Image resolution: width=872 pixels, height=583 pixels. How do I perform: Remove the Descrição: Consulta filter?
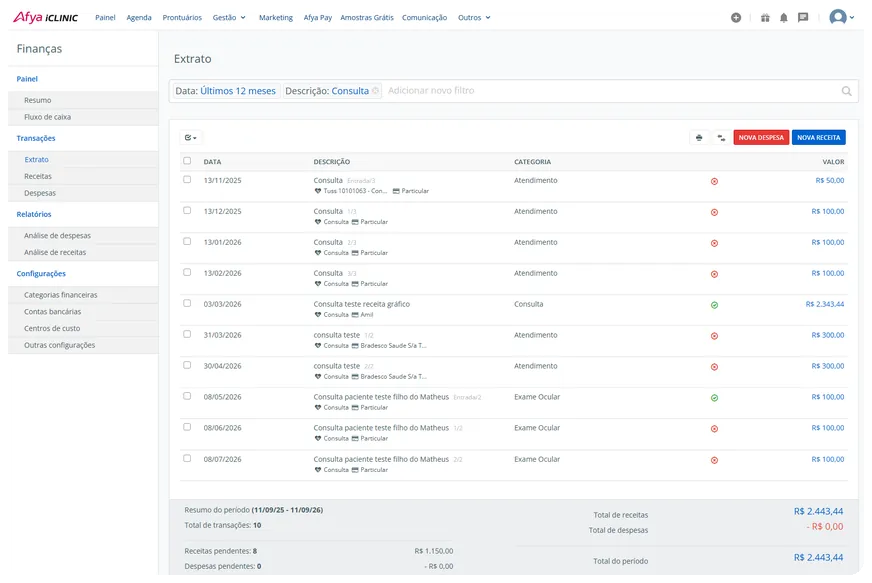[x=375, y=91]
